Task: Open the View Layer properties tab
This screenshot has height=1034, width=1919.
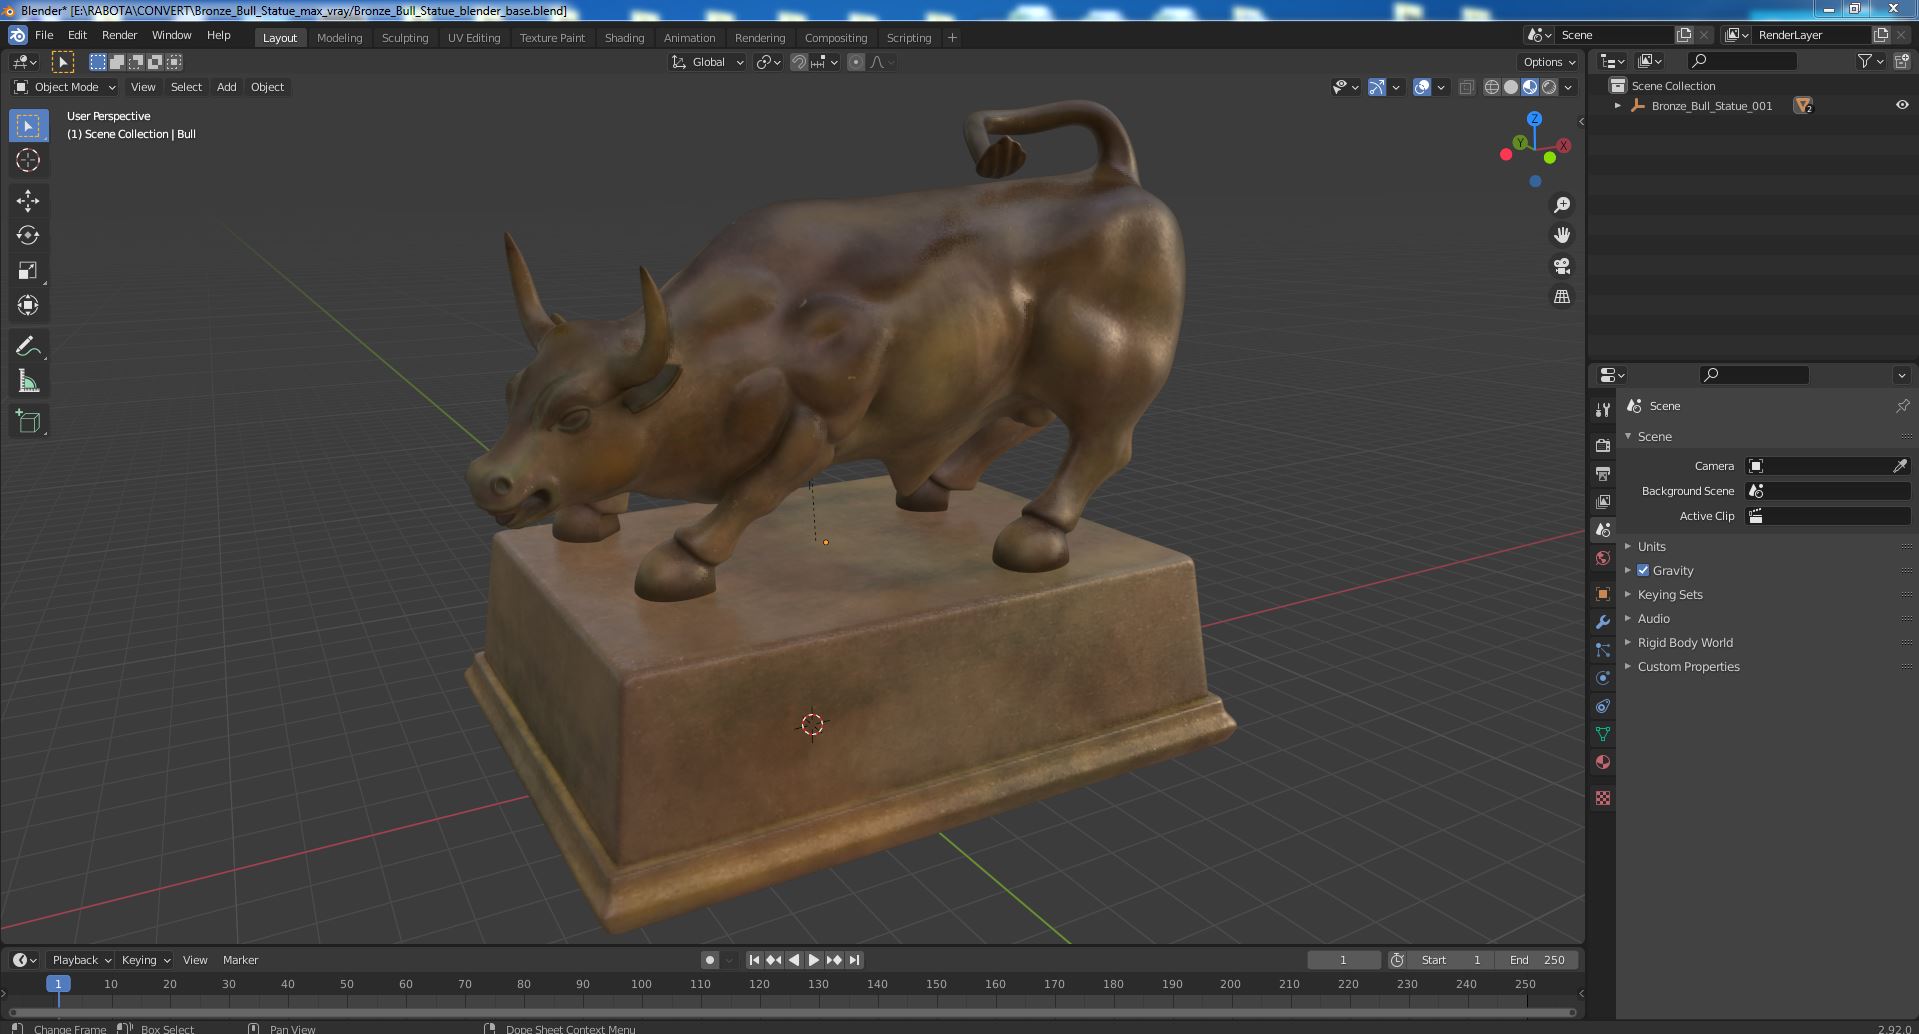Action: [1603, 501]
